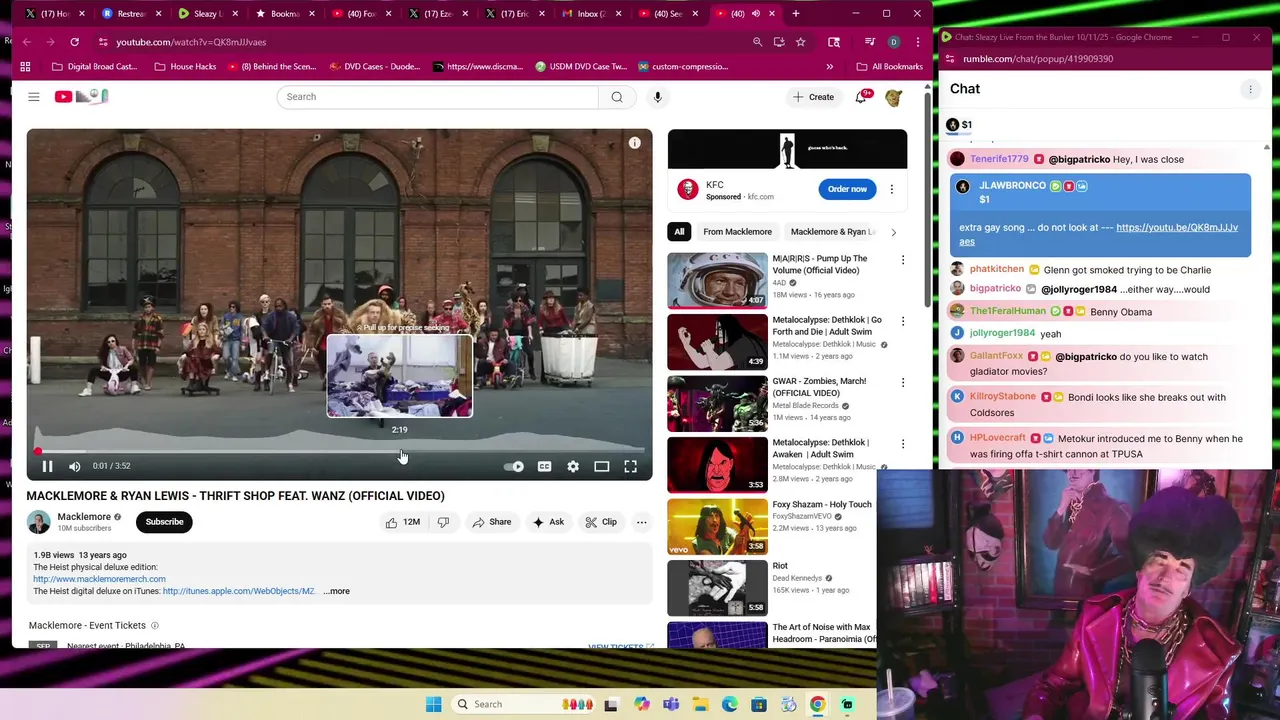Enter full screen video mode
1280x720 pixels.
631,466
